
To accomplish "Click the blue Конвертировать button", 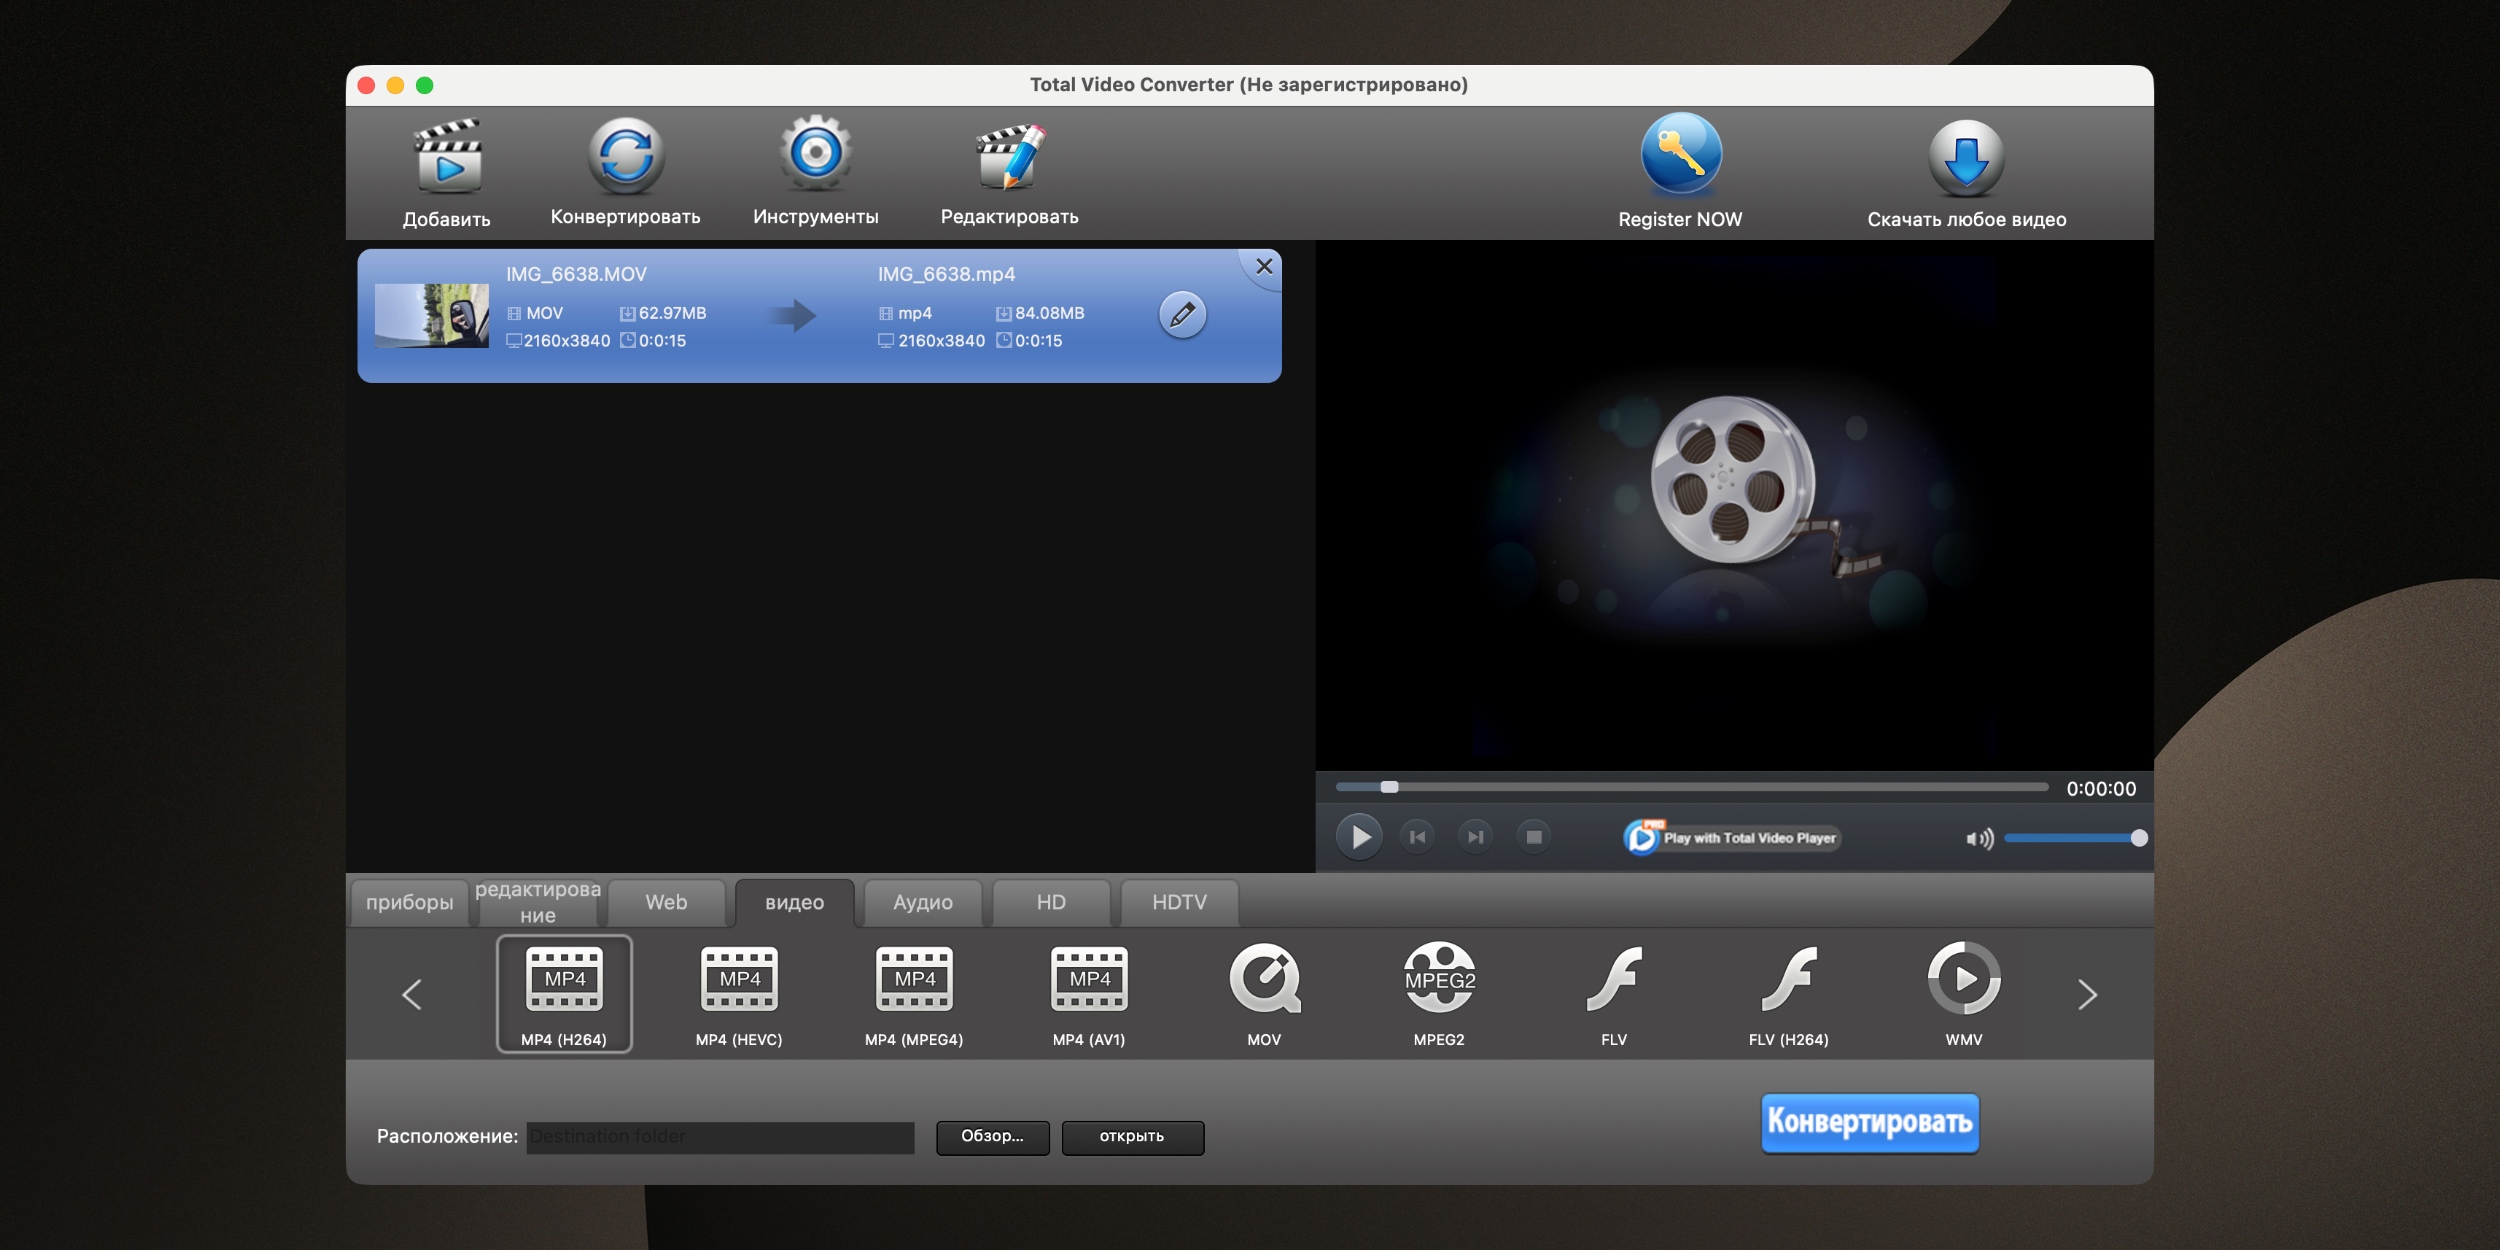I will [1870, 1122].
